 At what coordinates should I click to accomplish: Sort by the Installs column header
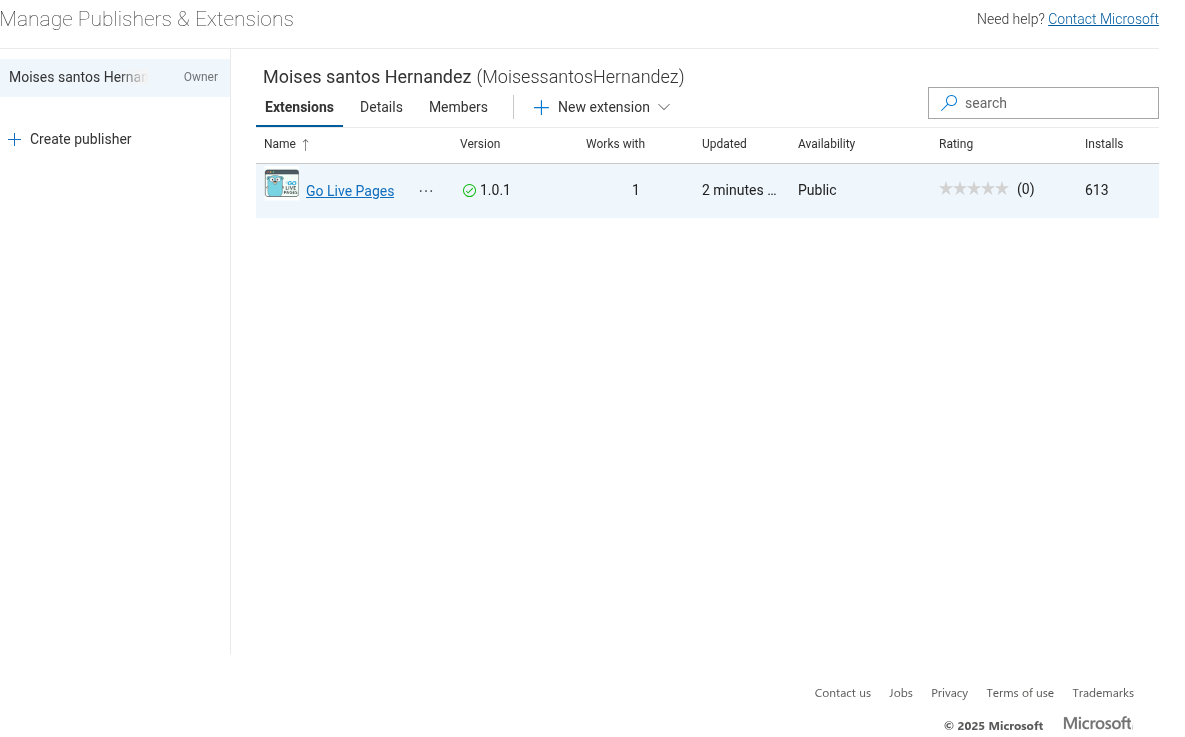[x=1104, y=144]
